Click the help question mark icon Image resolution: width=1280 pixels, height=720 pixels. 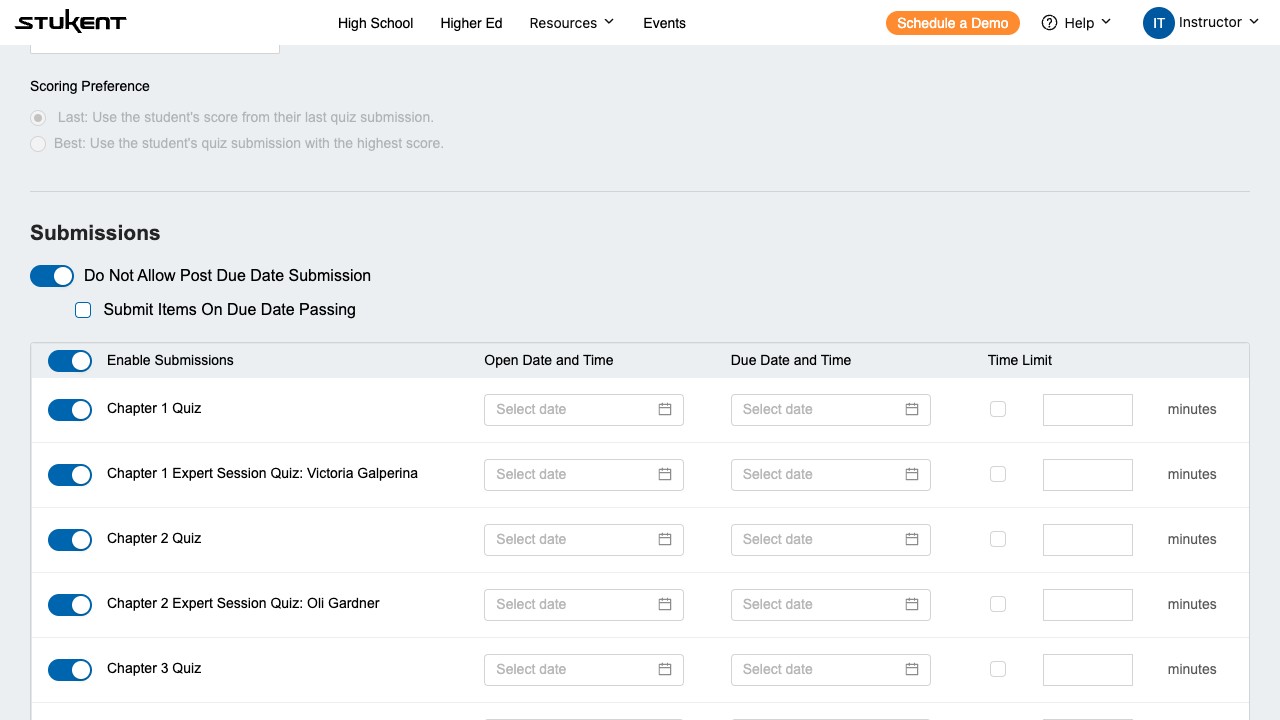click(1049, 23)
